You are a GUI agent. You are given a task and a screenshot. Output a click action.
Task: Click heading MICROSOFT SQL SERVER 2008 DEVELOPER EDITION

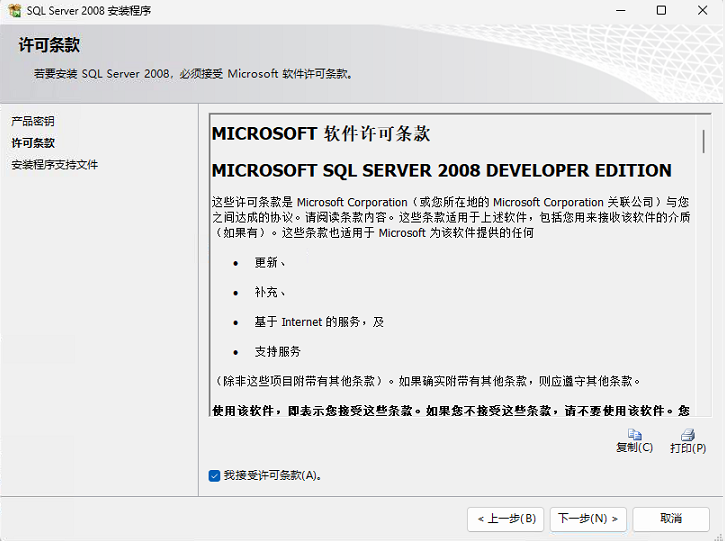(x=442, y=171)
